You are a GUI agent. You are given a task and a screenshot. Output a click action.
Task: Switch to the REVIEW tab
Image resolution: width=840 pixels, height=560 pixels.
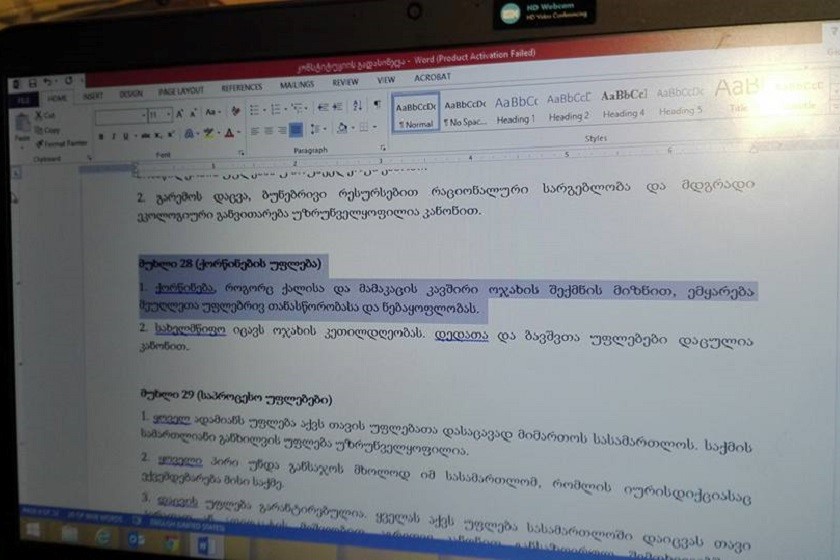pyautogui.click(x=345, y=83)
